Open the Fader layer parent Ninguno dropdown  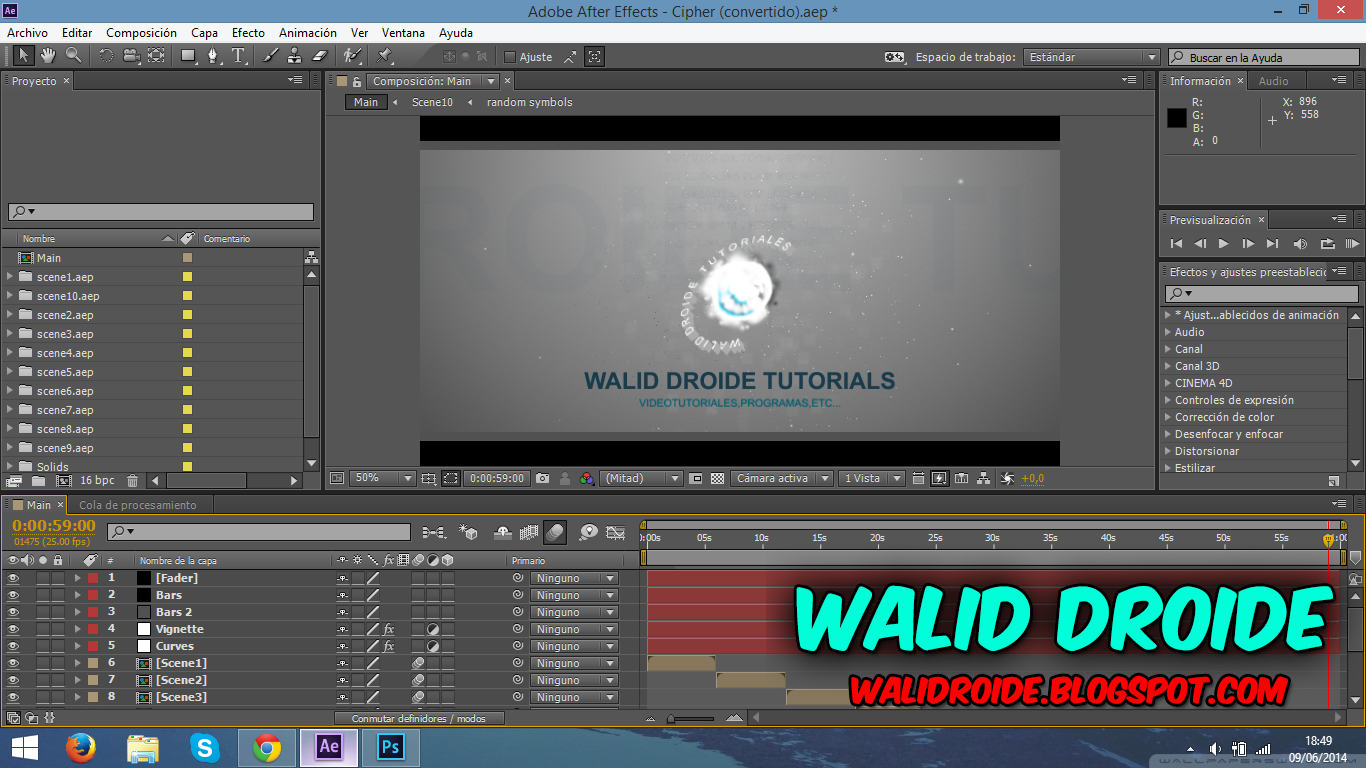pyautogui.click(x=574, y=578)
